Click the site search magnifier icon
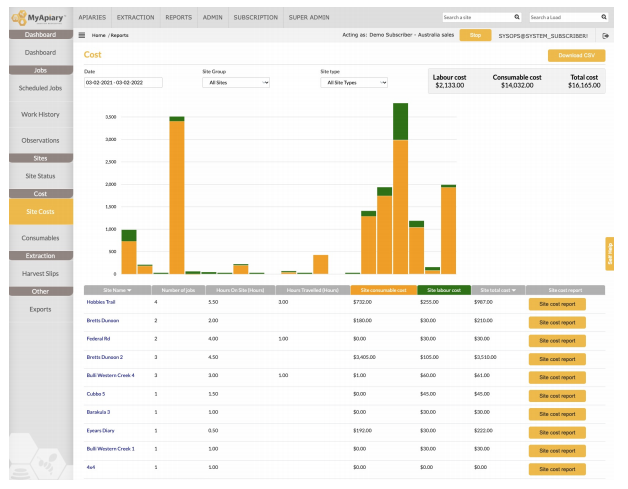The width and height of the screenshot is (628, 489). pos(516,17)
